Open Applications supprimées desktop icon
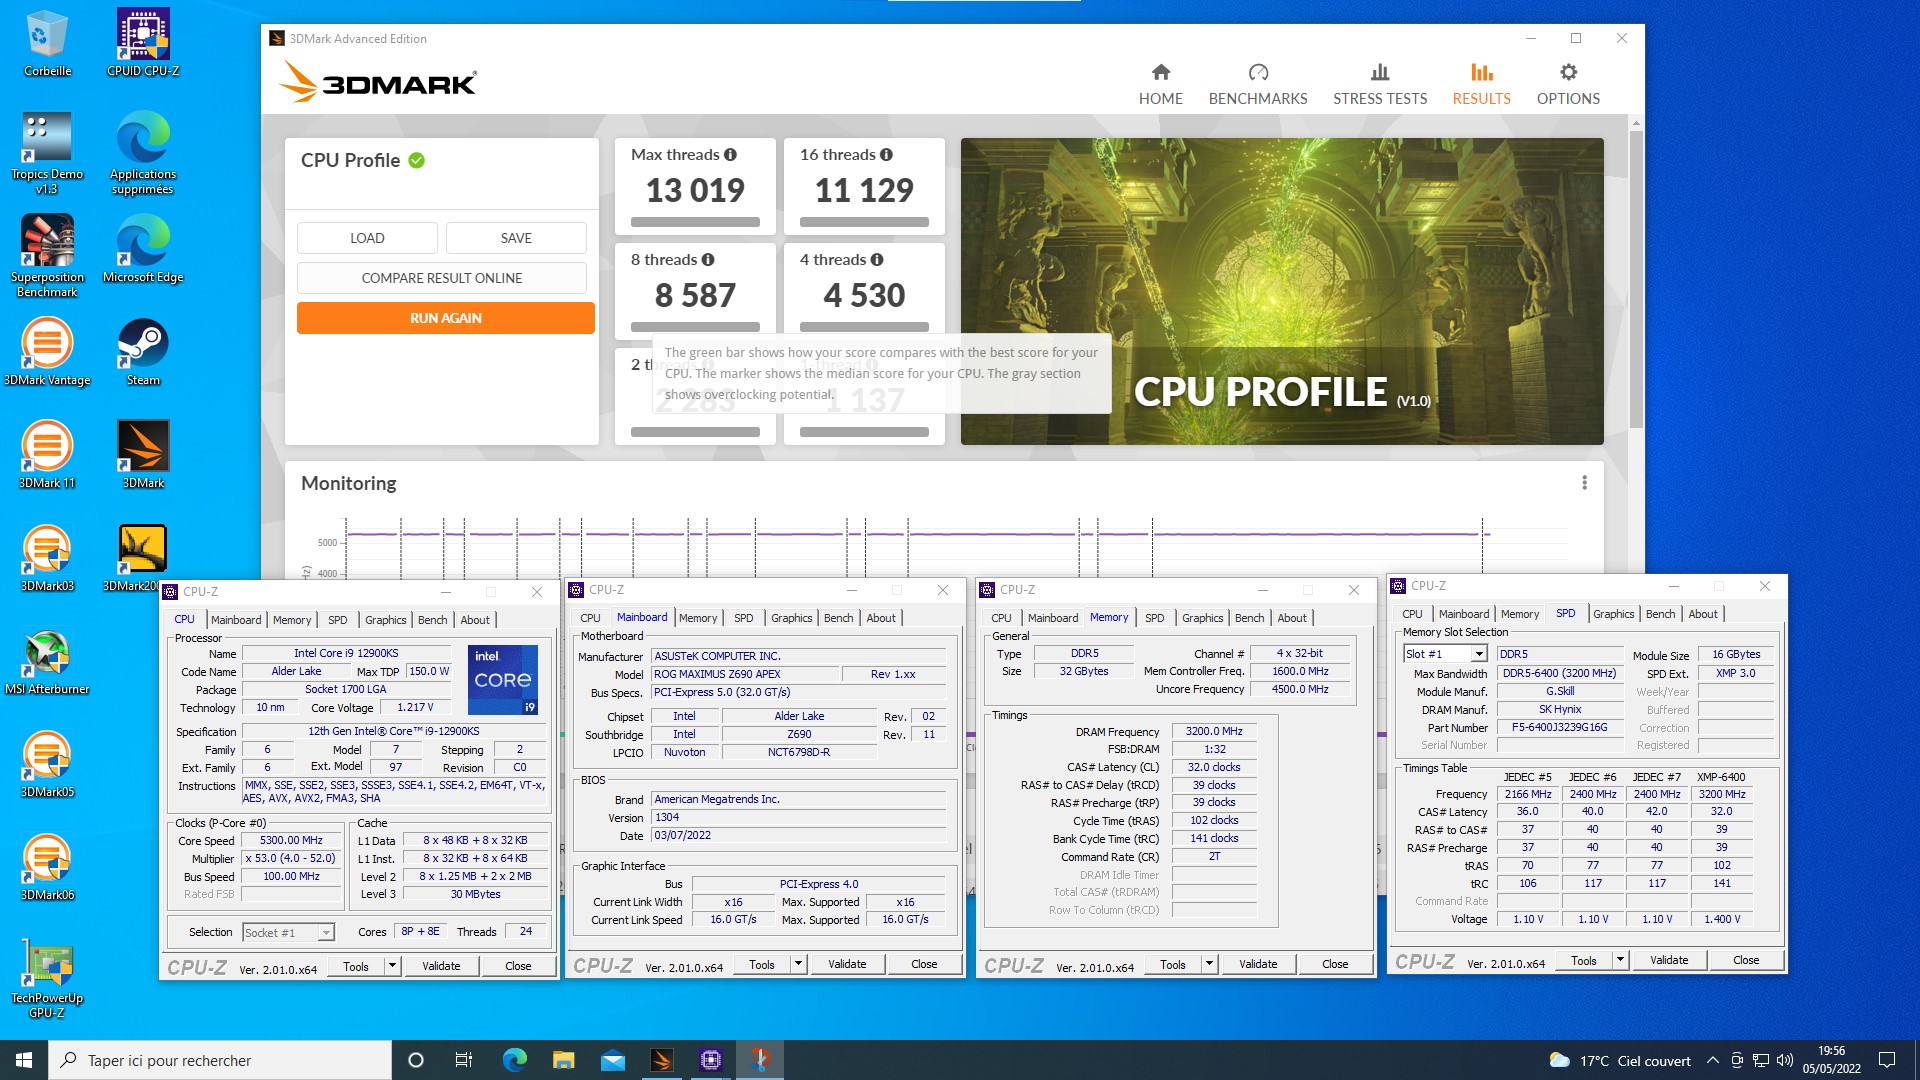Viewport: 1920px width, 1080px height. [143, 152]
